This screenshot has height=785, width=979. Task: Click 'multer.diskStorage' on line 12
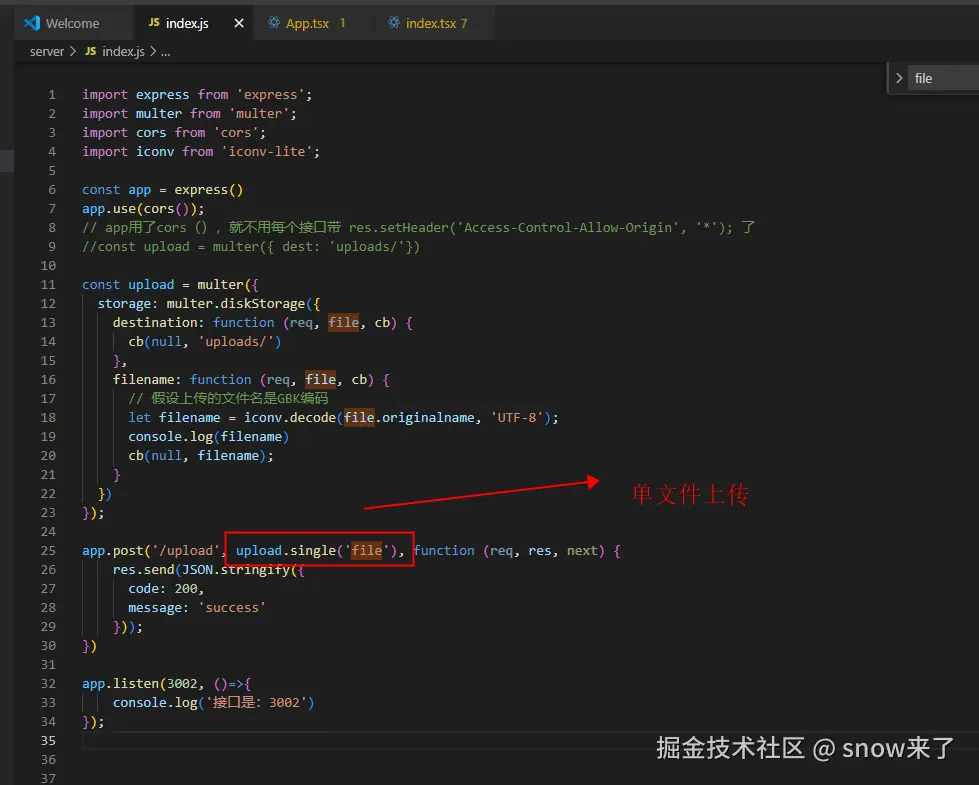tap(235, 304)
